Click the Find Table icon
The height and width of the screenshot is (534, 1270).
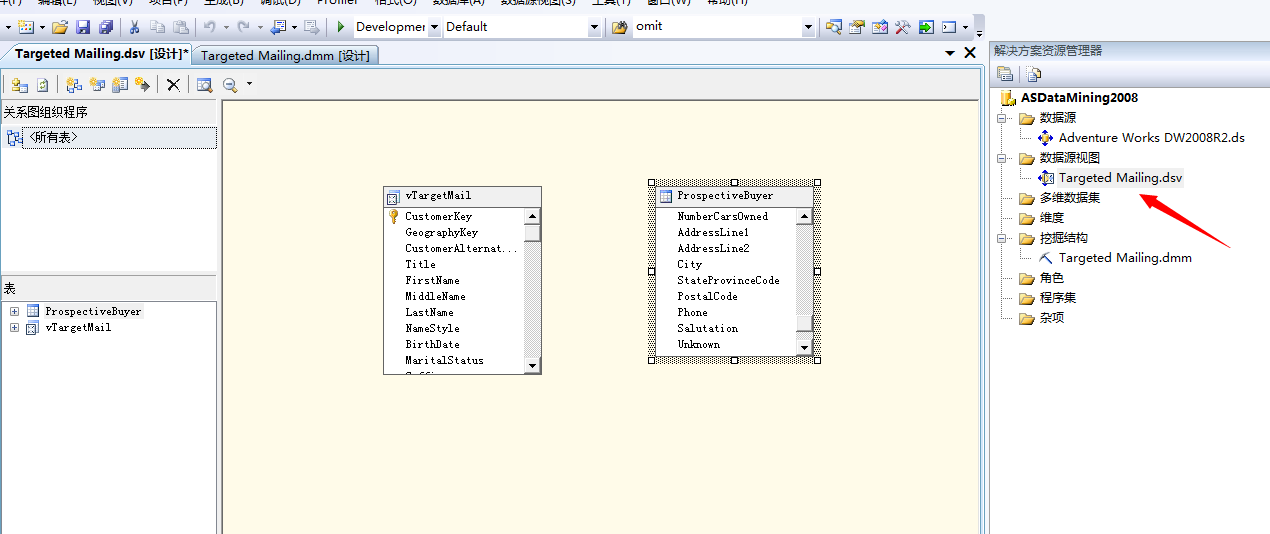204,85
